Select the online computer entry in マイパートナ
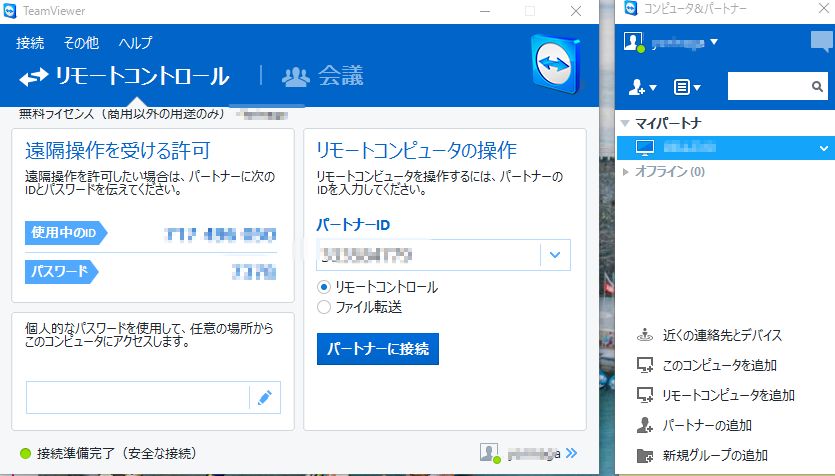This screenshot has height=476, width=835. click(726, 147)
